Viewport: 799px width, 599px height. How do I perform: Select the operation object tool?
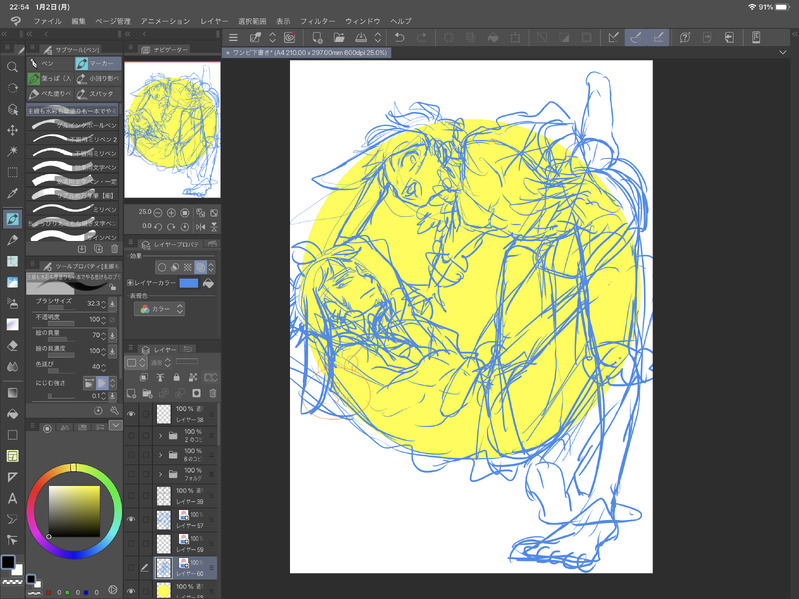[12, 109]
